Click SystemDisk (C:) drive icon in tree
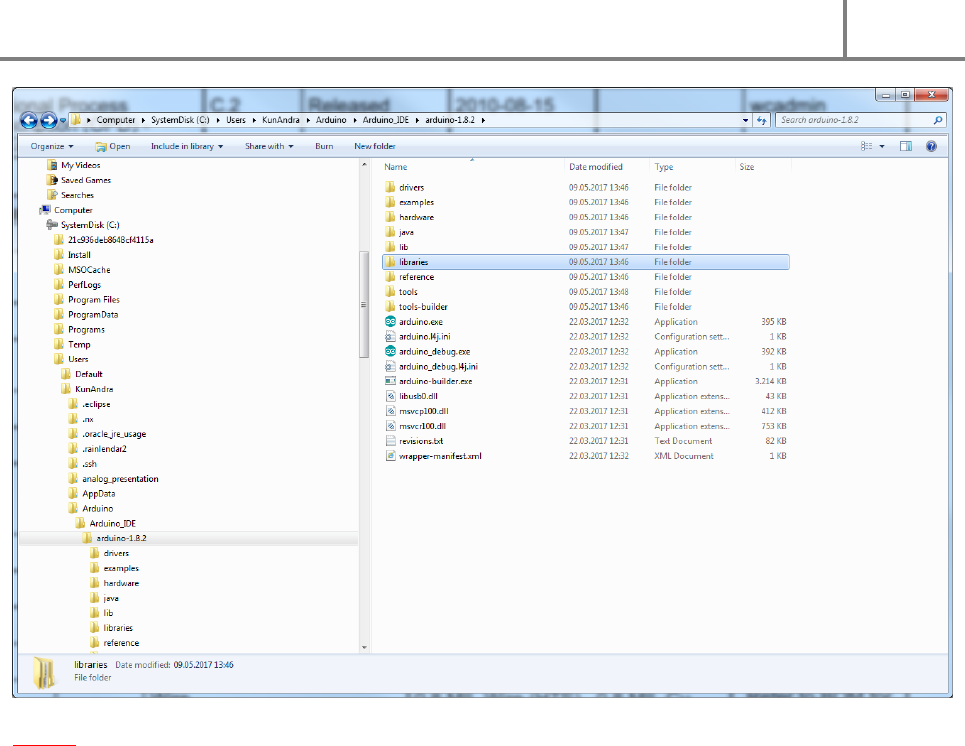 pyautogui.click(x=52, y=225)
